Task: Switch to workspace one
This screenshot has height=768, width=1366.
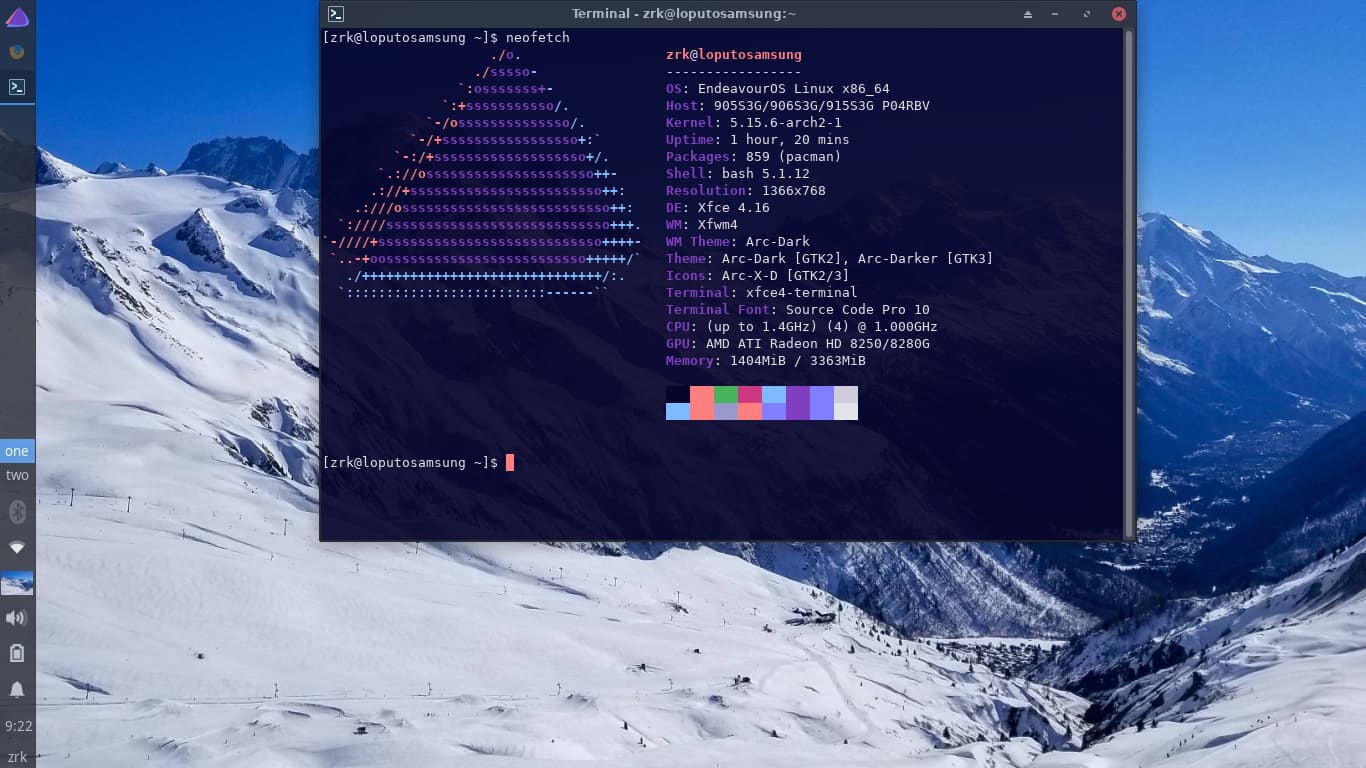Action: 17,451
